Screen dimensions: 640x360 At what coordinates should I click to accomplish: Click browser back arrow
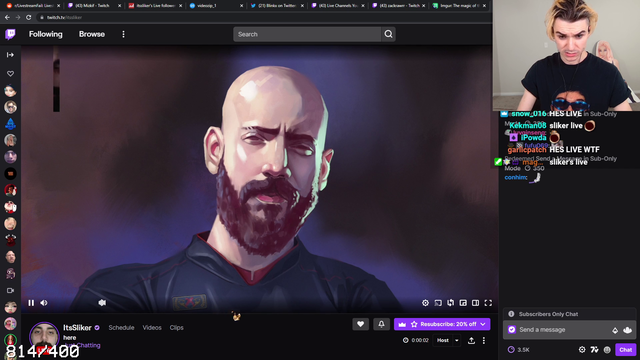point(7,18)
